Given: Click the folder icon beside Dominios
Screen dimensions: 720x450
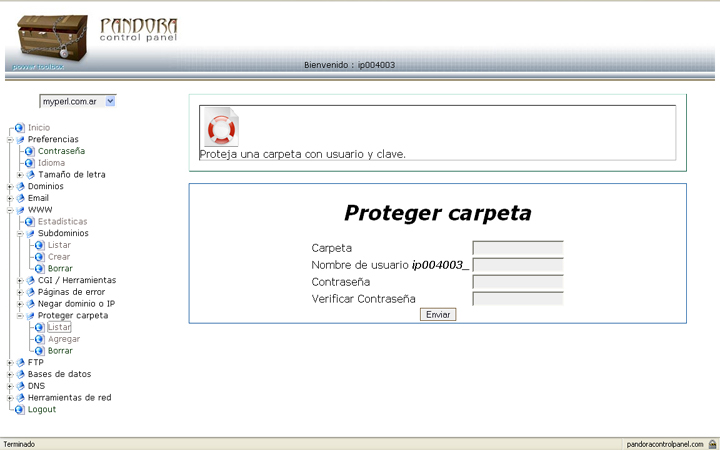Looking at the screenshot, I should (20, 187).
